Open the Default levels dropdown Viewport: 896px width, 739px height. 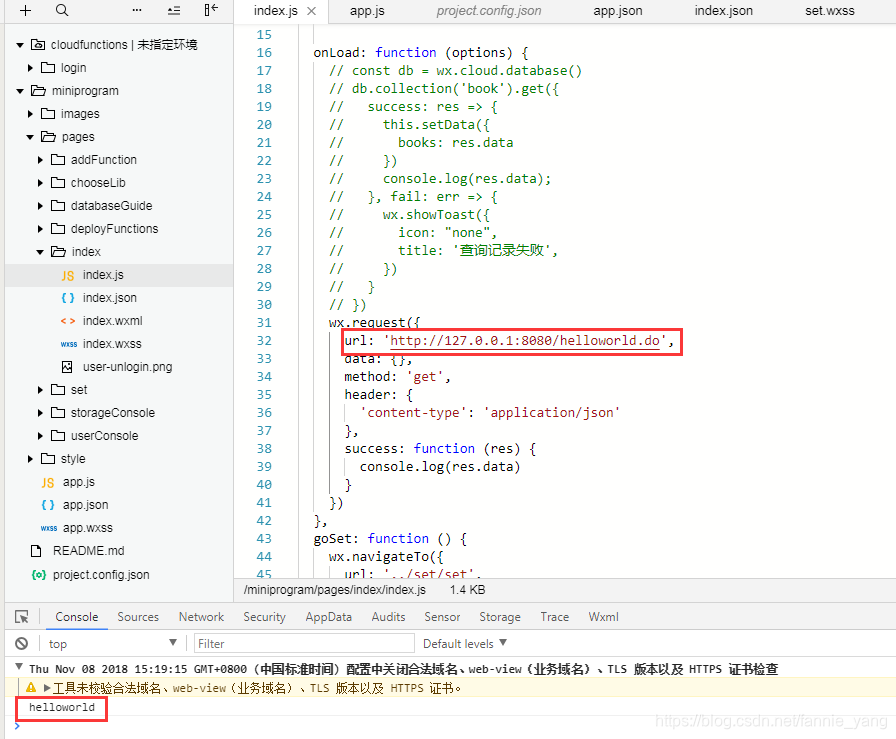pos(465,644)
